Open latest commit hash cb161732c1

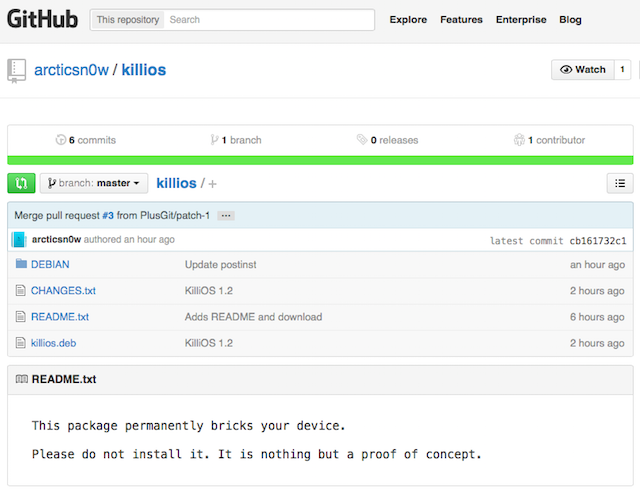pyautogui.click(x=598, y=241)
